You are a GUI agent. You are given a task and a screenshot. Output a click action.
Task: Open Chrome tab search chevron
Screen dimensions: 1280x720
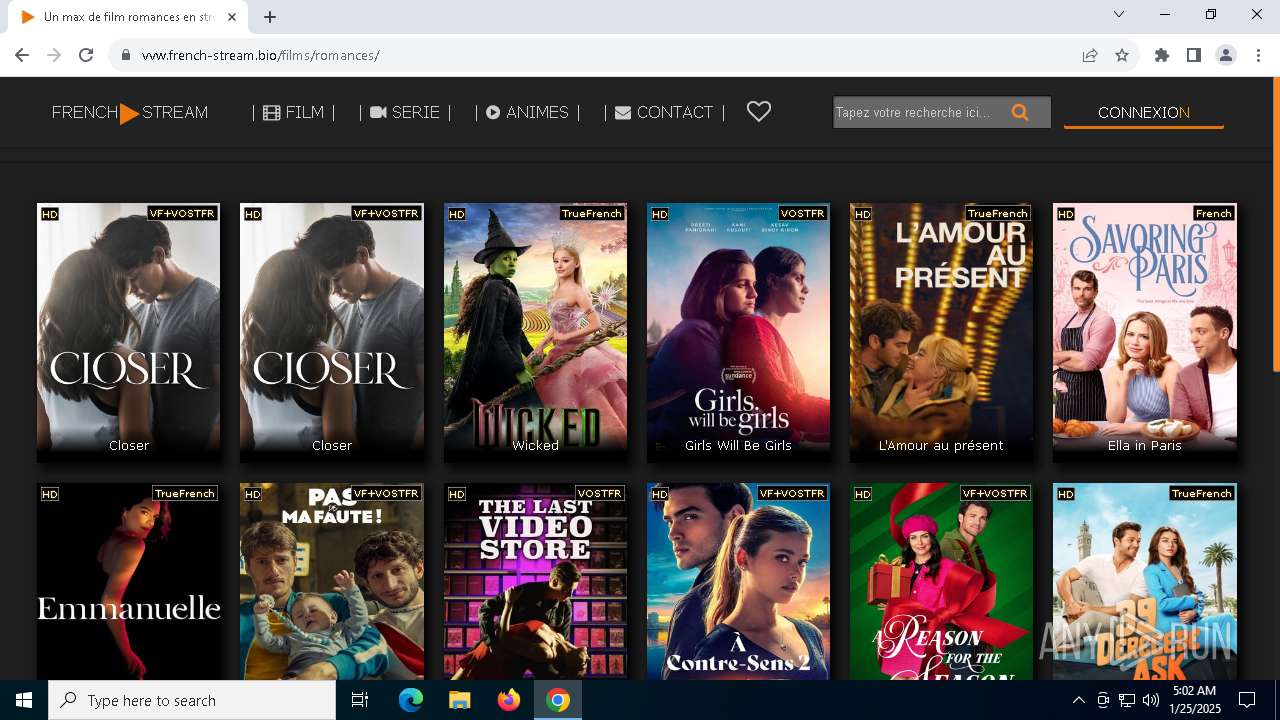[x=1119, y=14]
